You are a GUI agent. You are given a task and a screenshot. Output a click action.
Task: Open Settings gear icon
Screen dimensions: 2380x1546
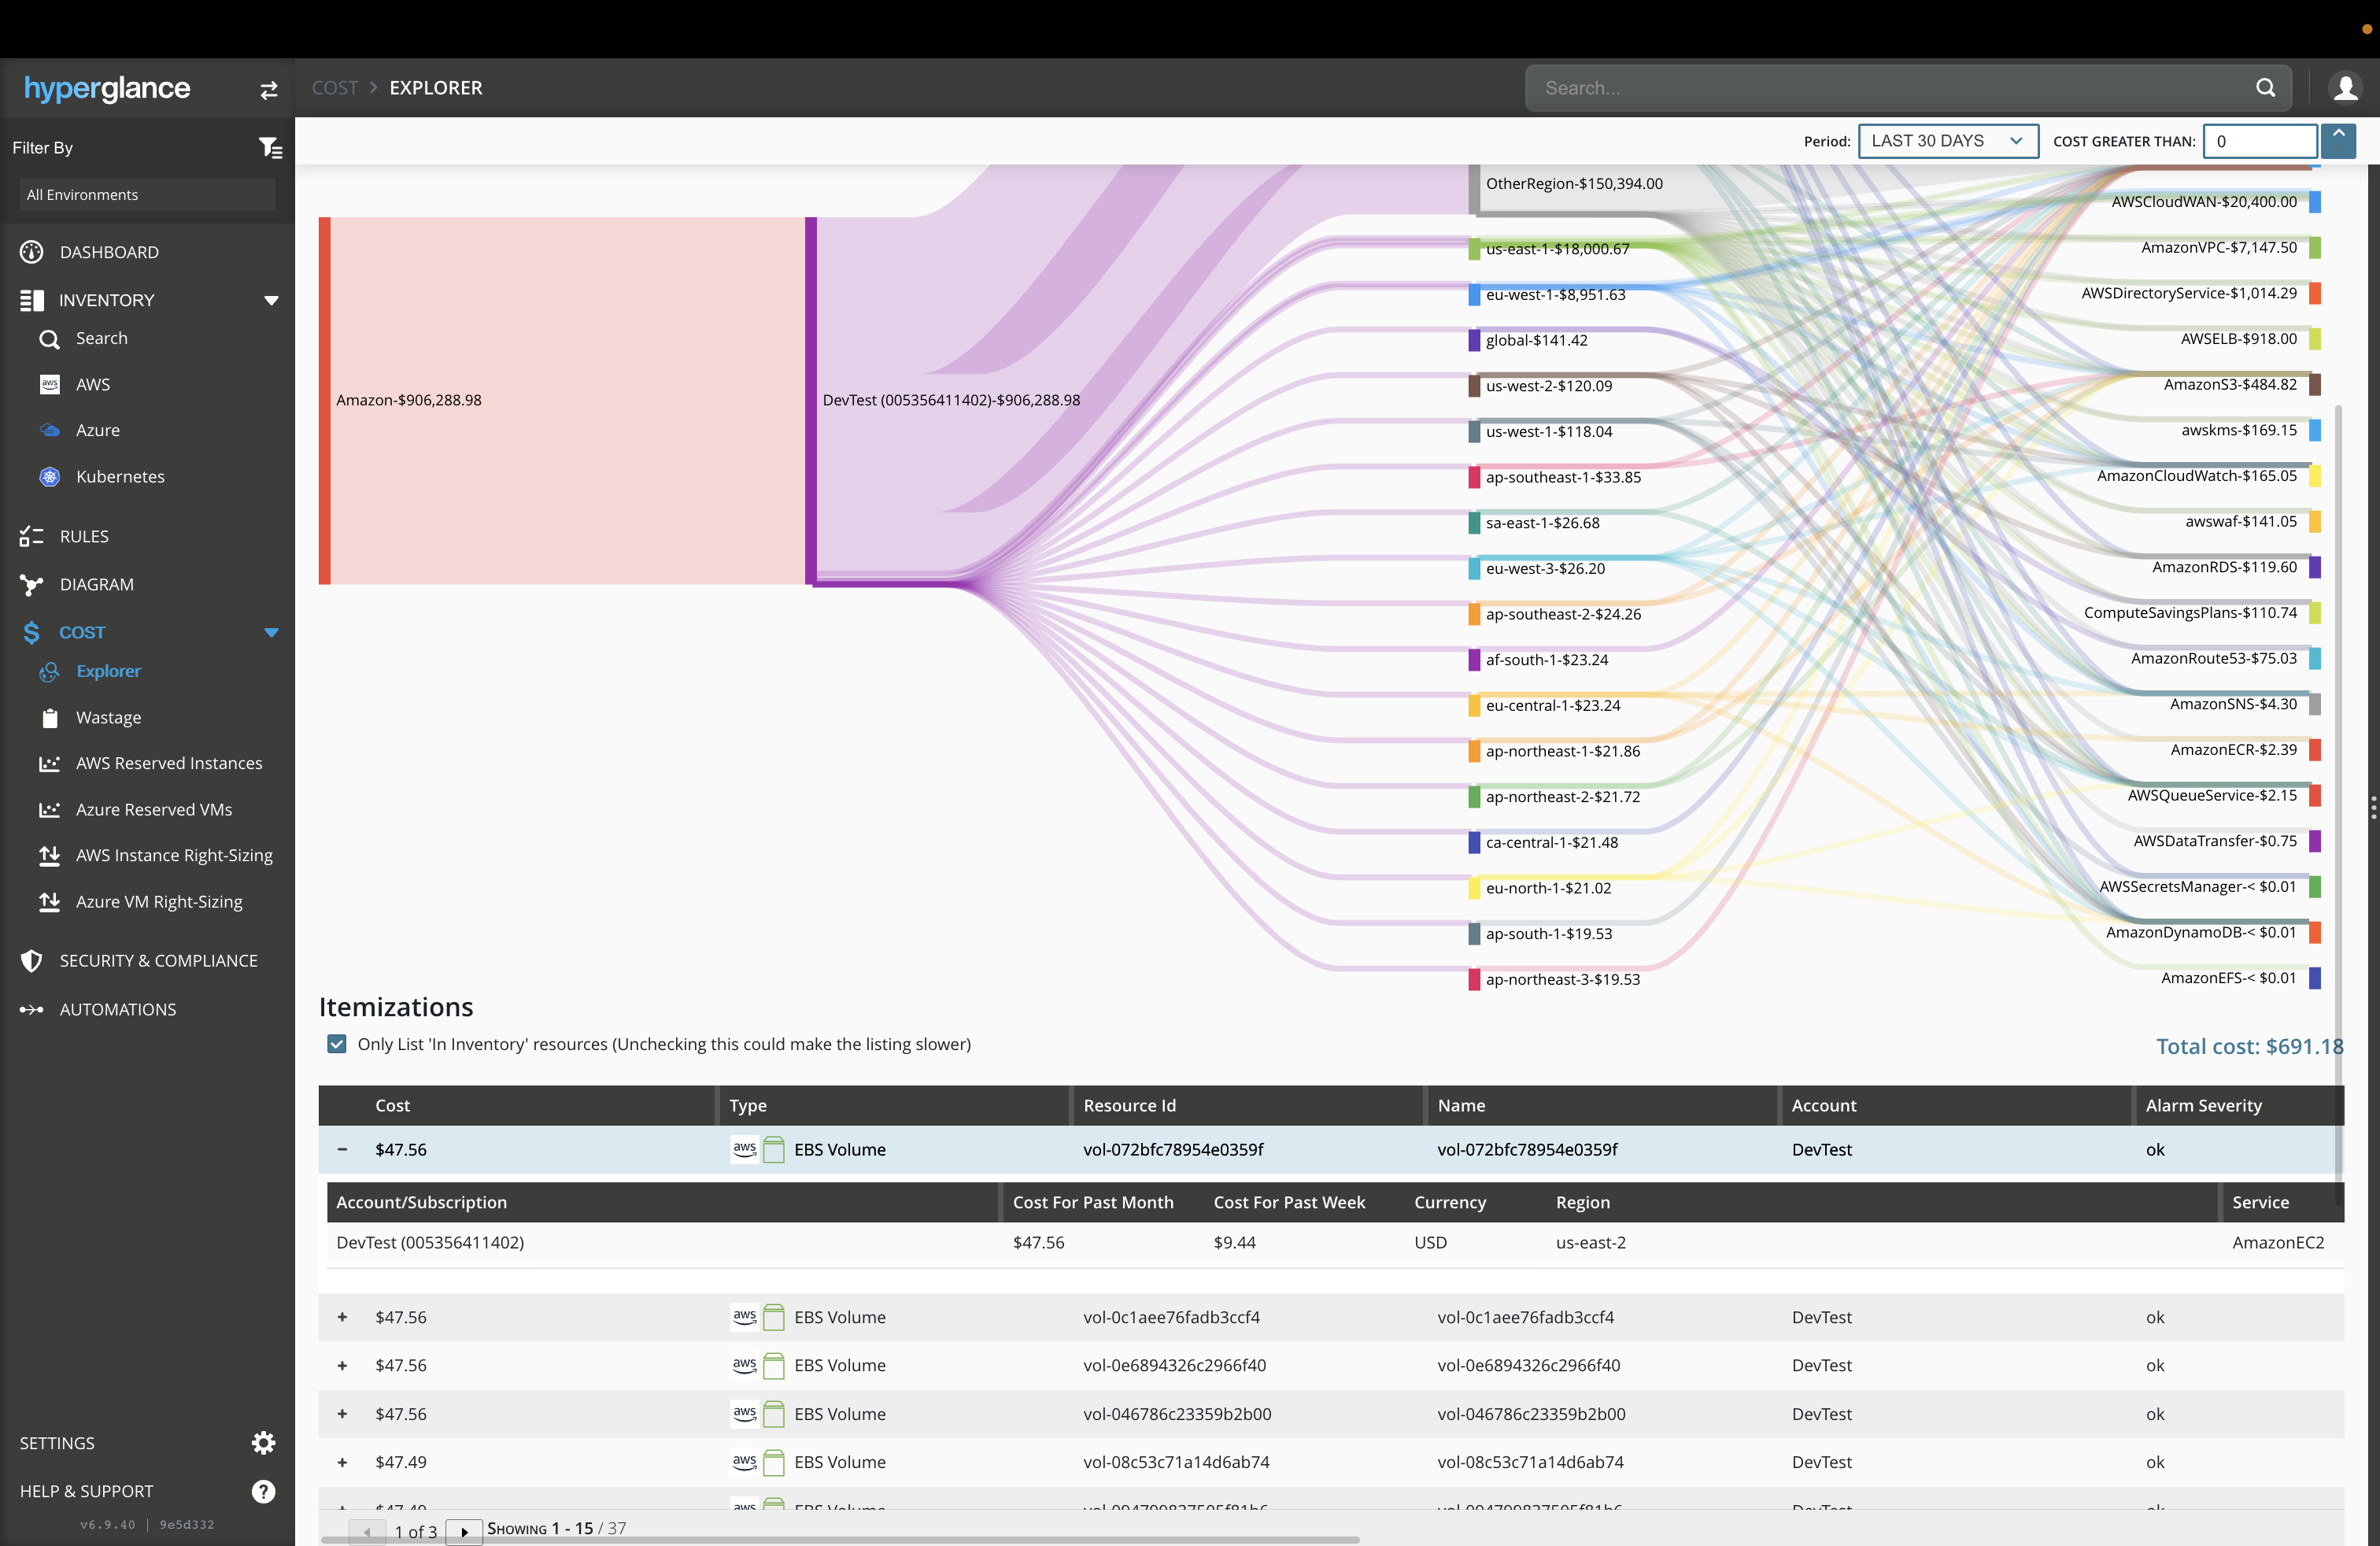tap(263, 1442)
